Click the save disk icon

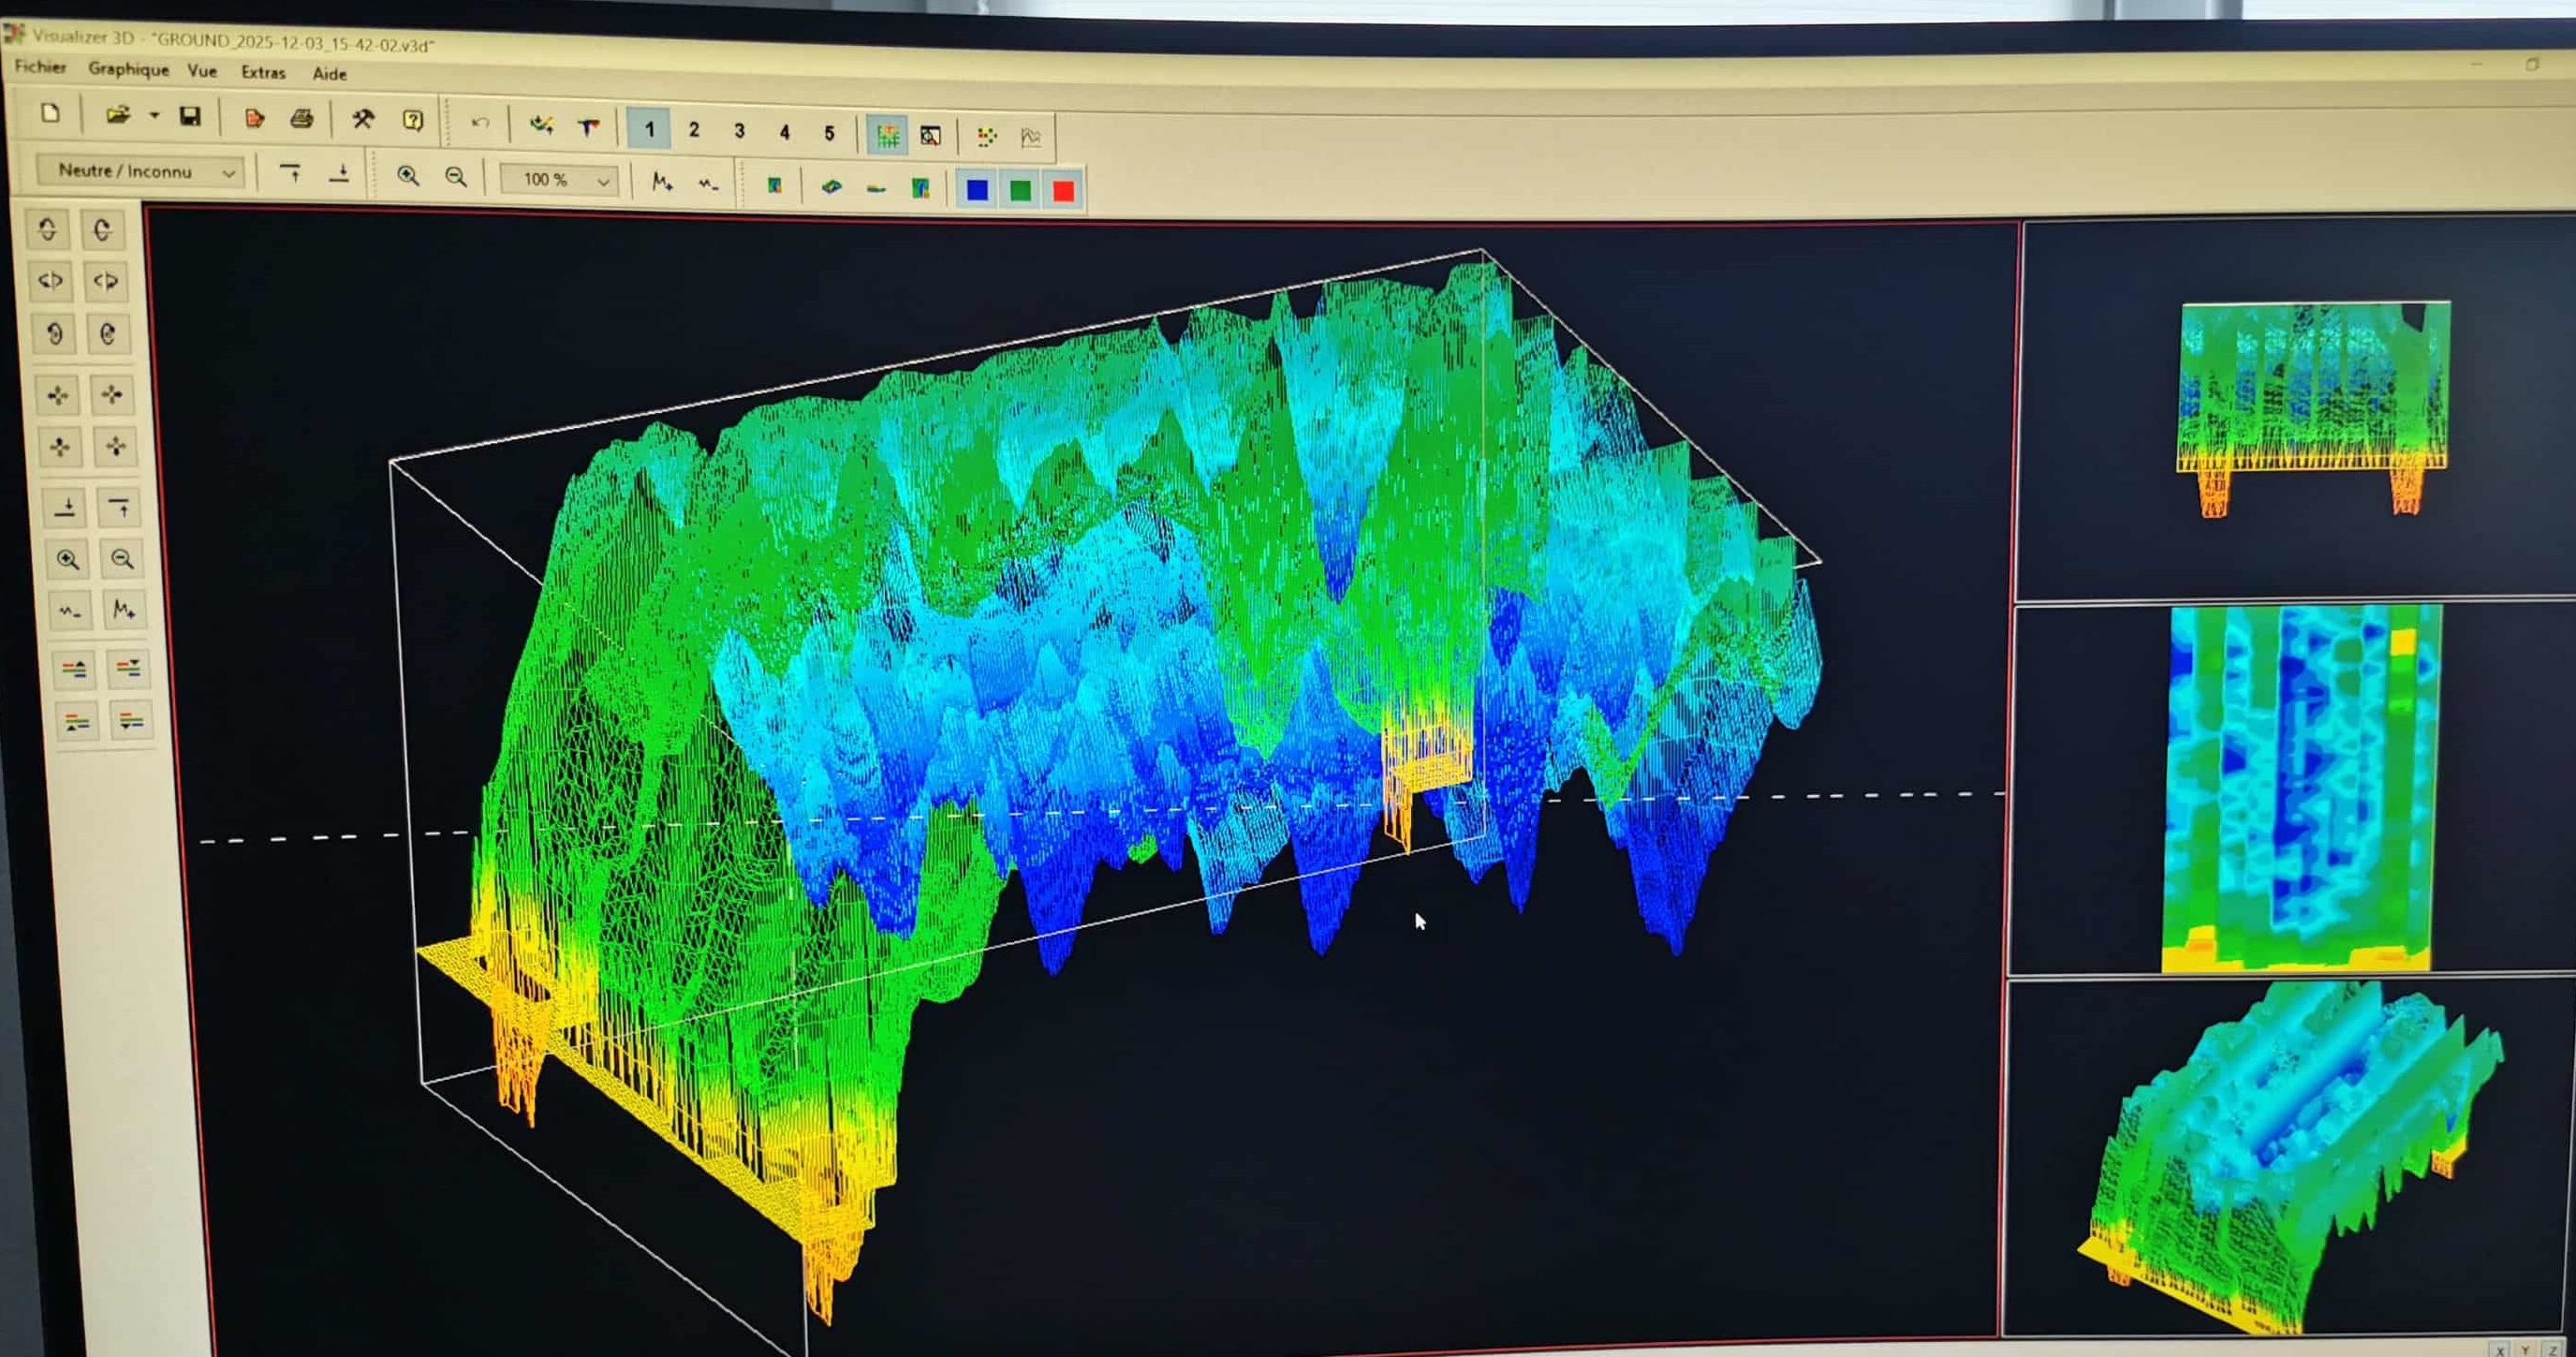(x=190, y=117)
